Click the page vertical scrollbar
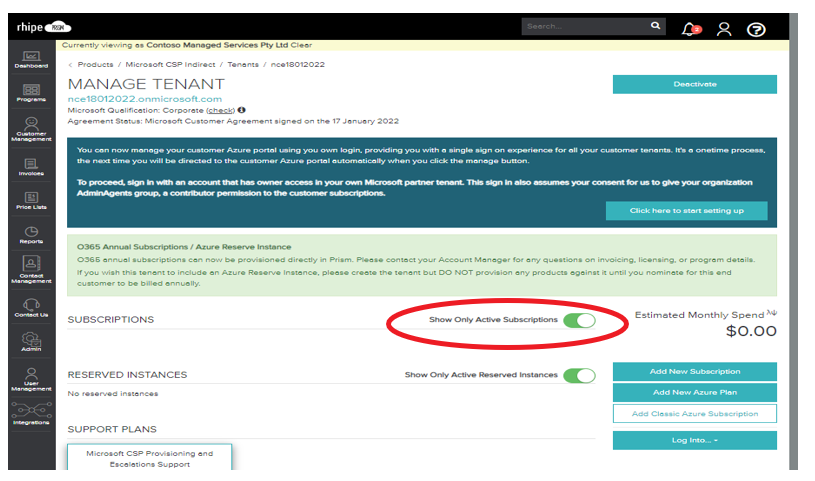 pyautogui.click(x=793, y=241)
